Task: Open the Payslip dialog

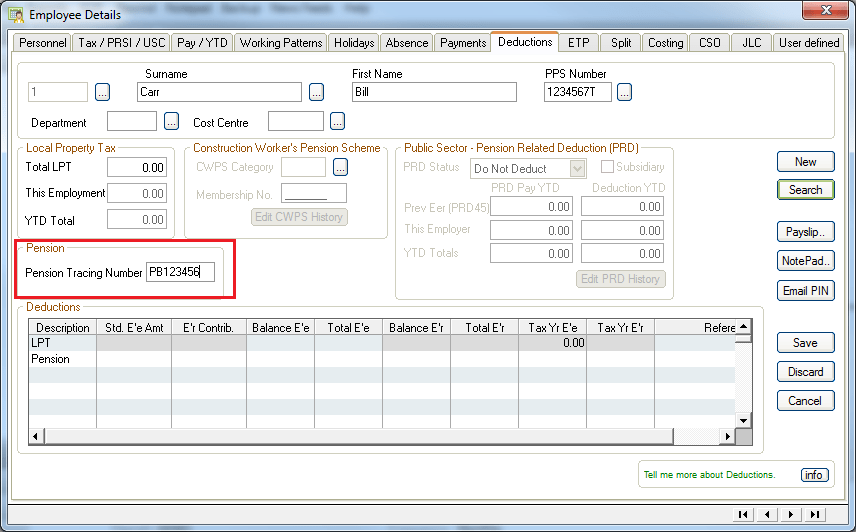Action: click(x=806, y=232)
